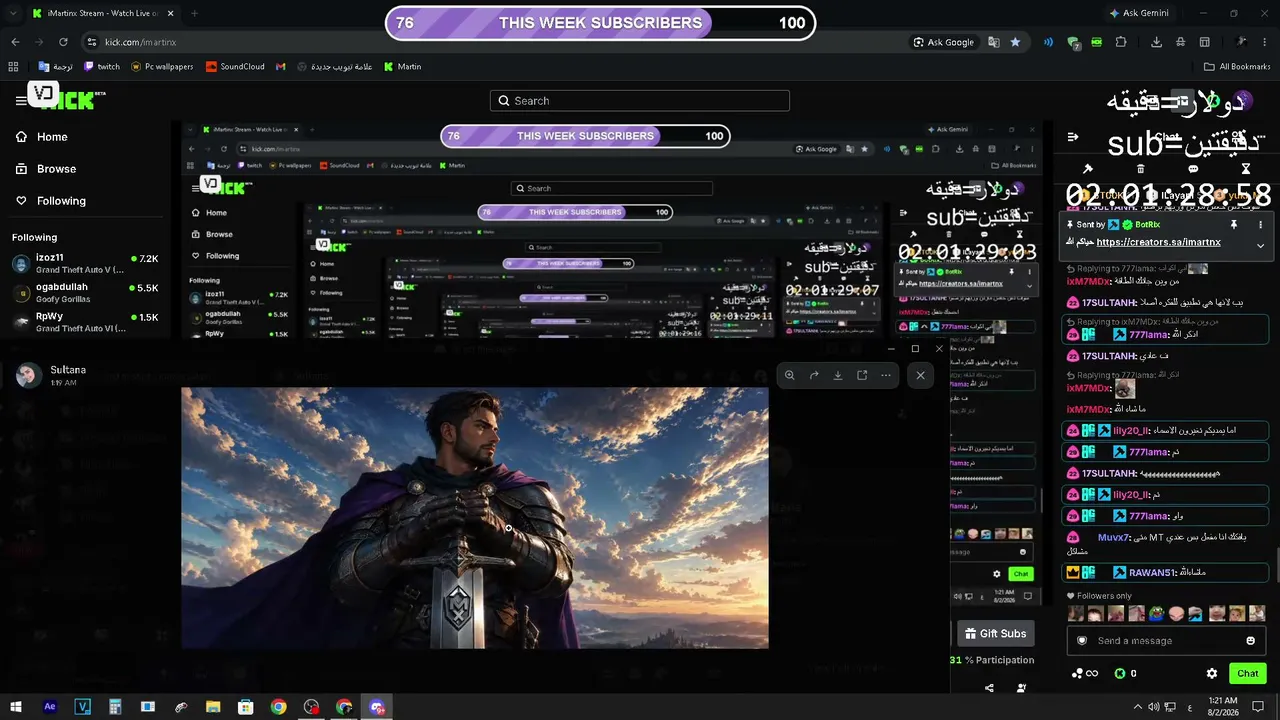Open the apps grid in bookmarks bar
The image size is (1280, 720).
13,67
